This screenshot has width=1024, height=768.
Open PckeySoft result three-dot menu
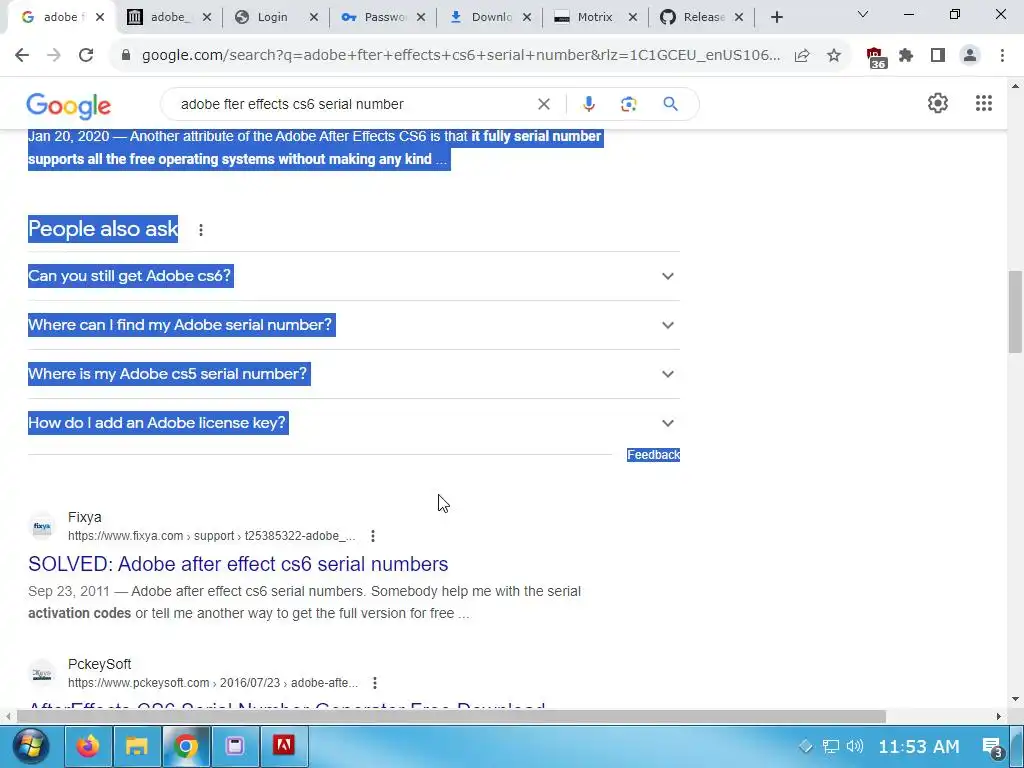(x=375, y=683)
